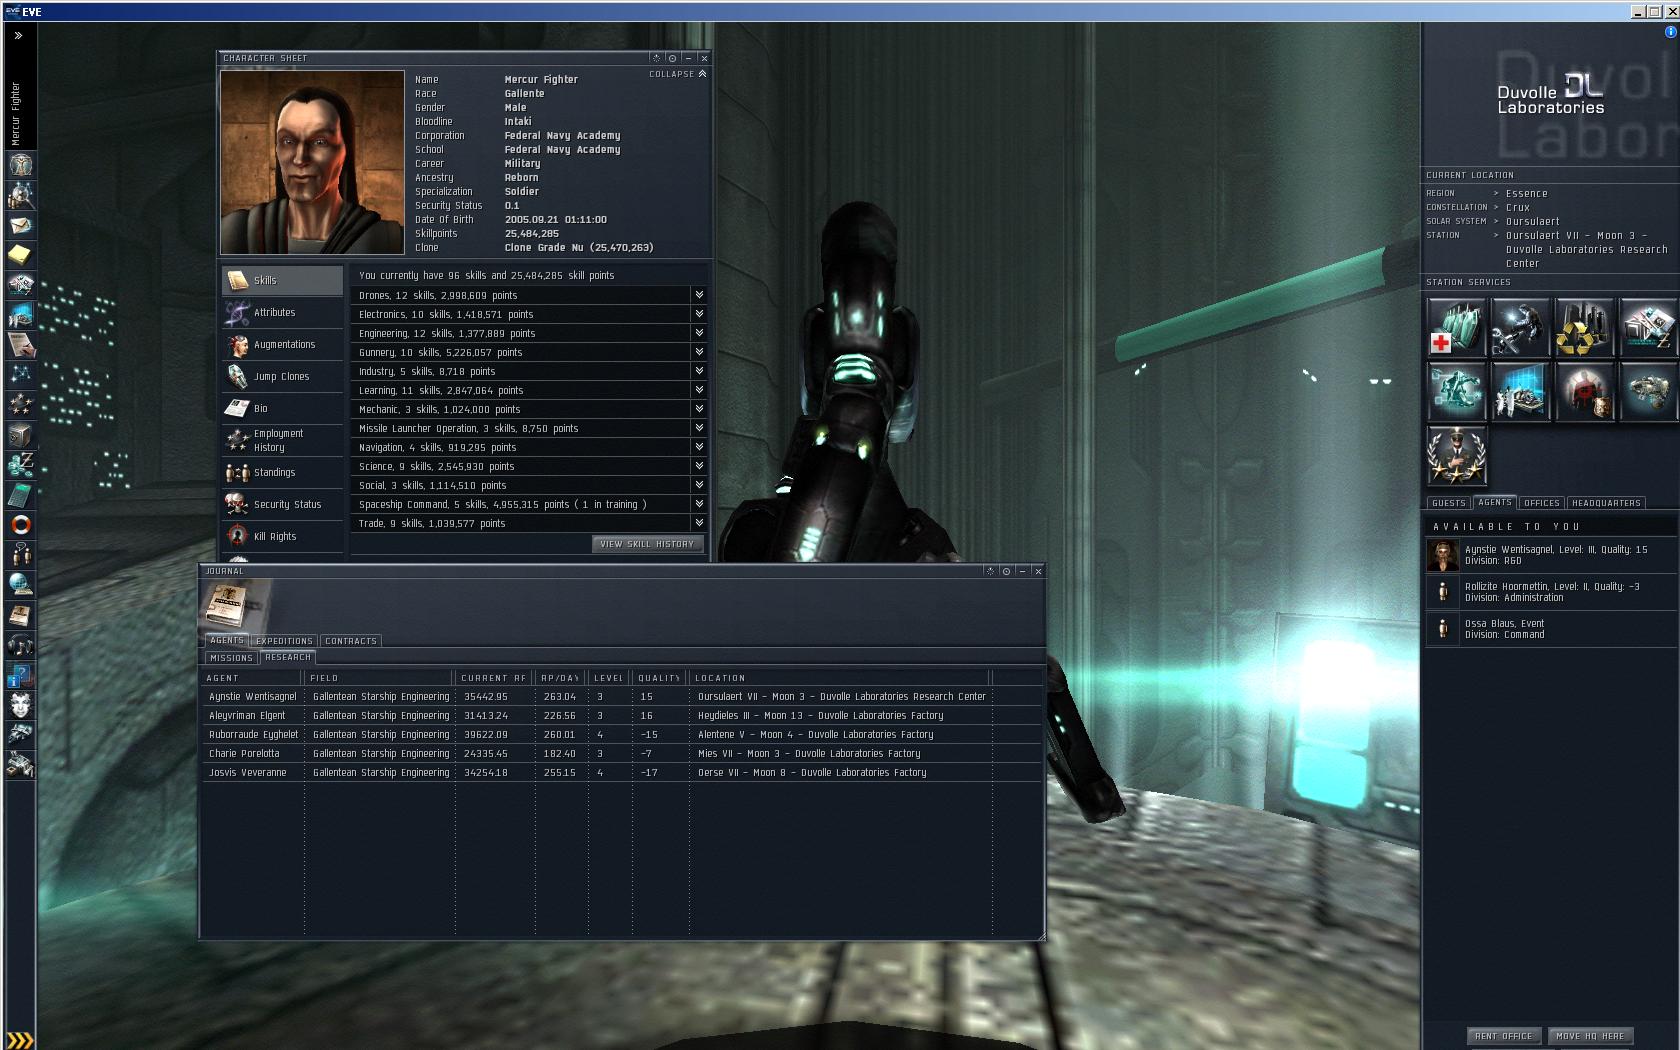Expand the sidebar with the double arrow
The width and height of the screenshot is (1680, 1050).
click(19, 35)
